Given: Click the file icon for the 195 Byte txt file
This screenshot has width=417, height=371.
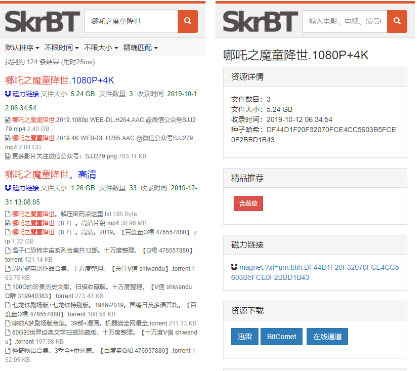Looking at the screenshot, I should (8, 214).
